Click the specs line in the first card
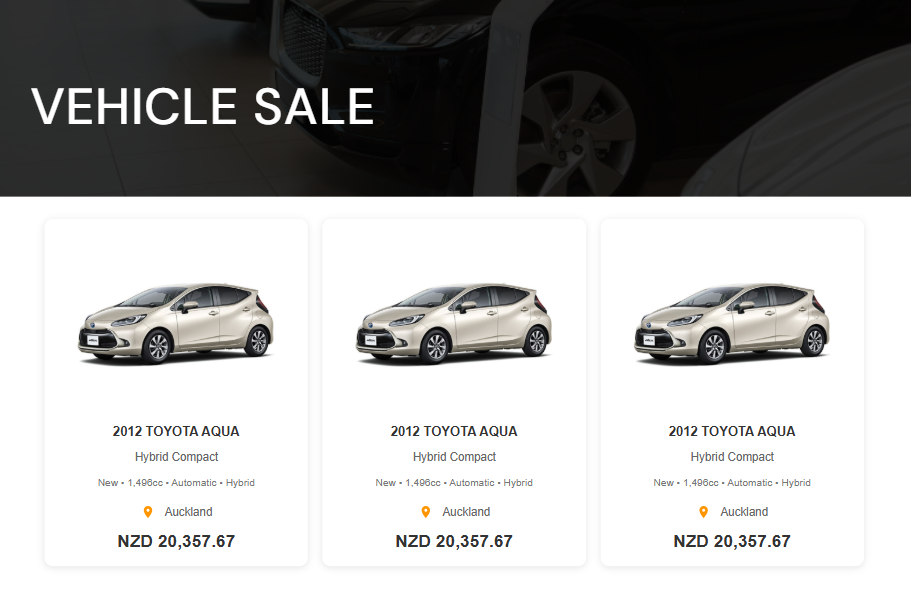The height and width of the screenshot is (596, 911). pos(176,483)
